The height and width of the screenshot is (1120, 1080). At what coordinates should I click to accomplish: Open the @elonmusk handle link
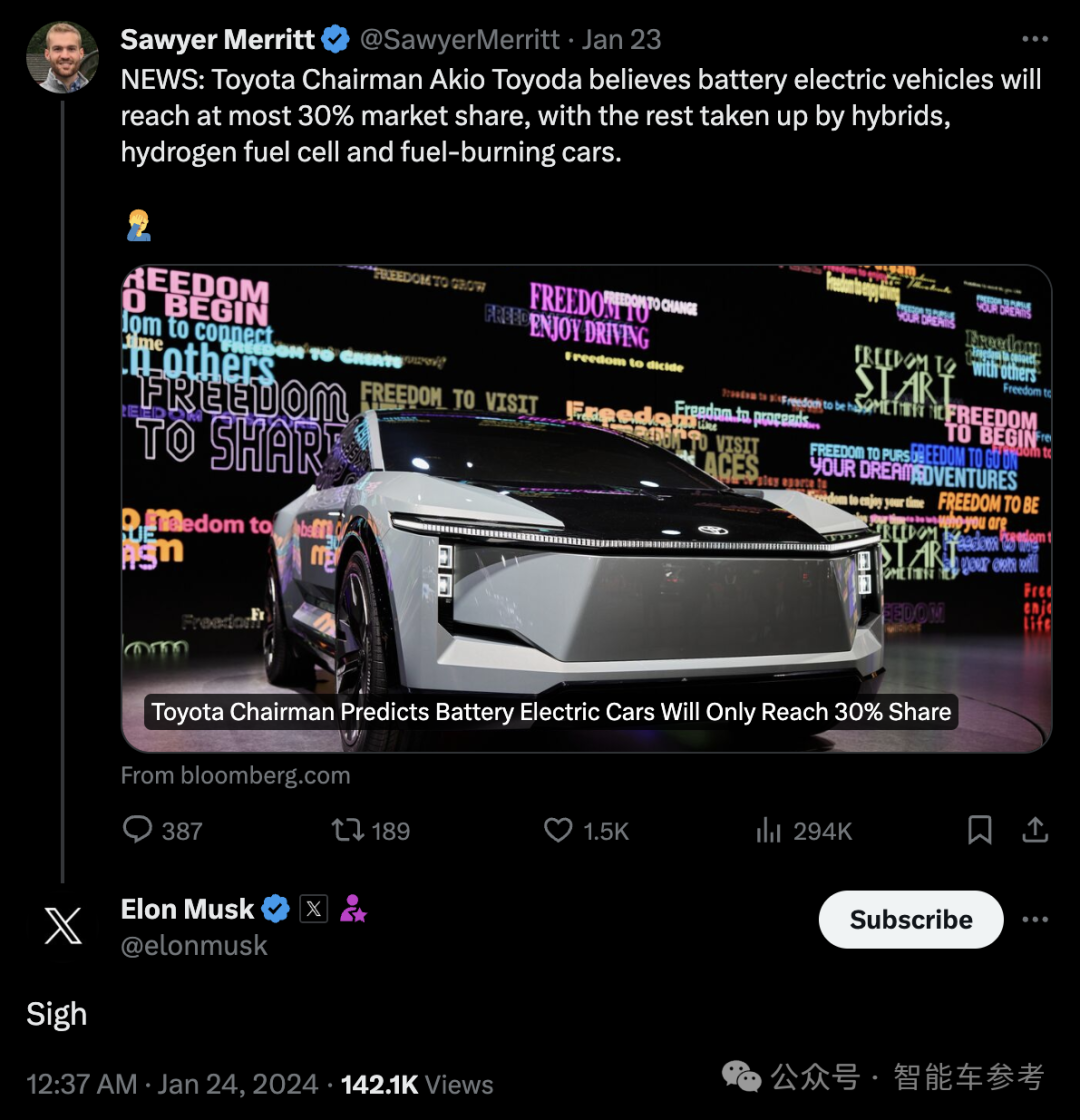click(x=194, y=946)
